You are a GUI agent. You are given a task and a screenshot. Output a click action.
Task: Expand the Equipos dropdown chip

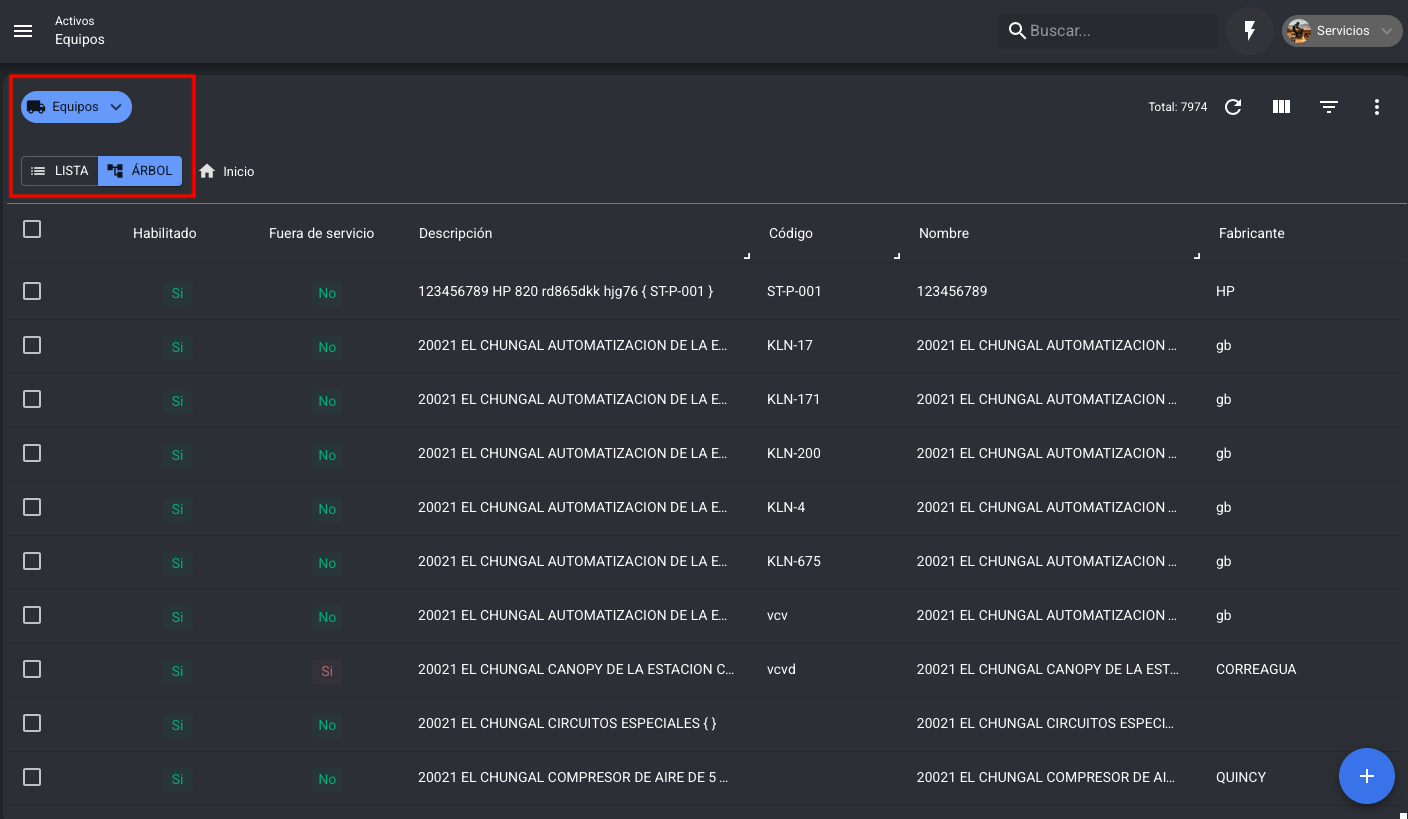click(x=77, y=107)
